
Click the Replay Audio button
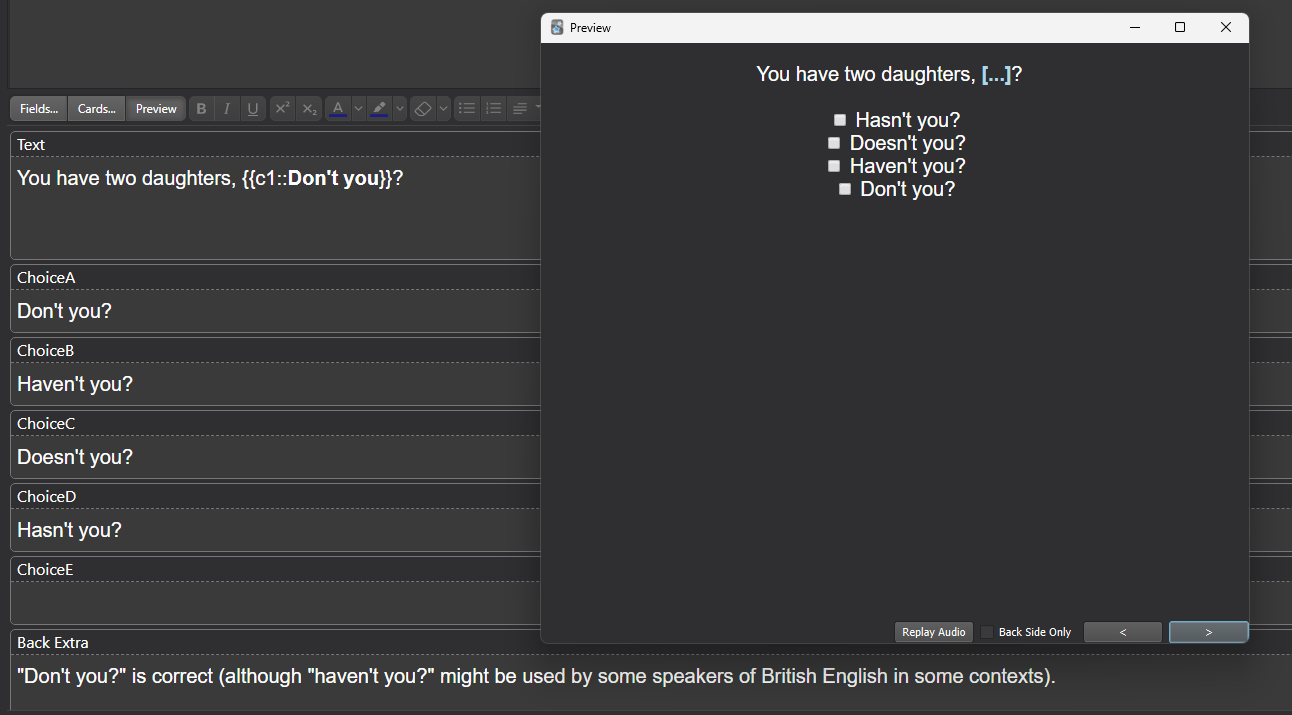[x=934, y=632]
